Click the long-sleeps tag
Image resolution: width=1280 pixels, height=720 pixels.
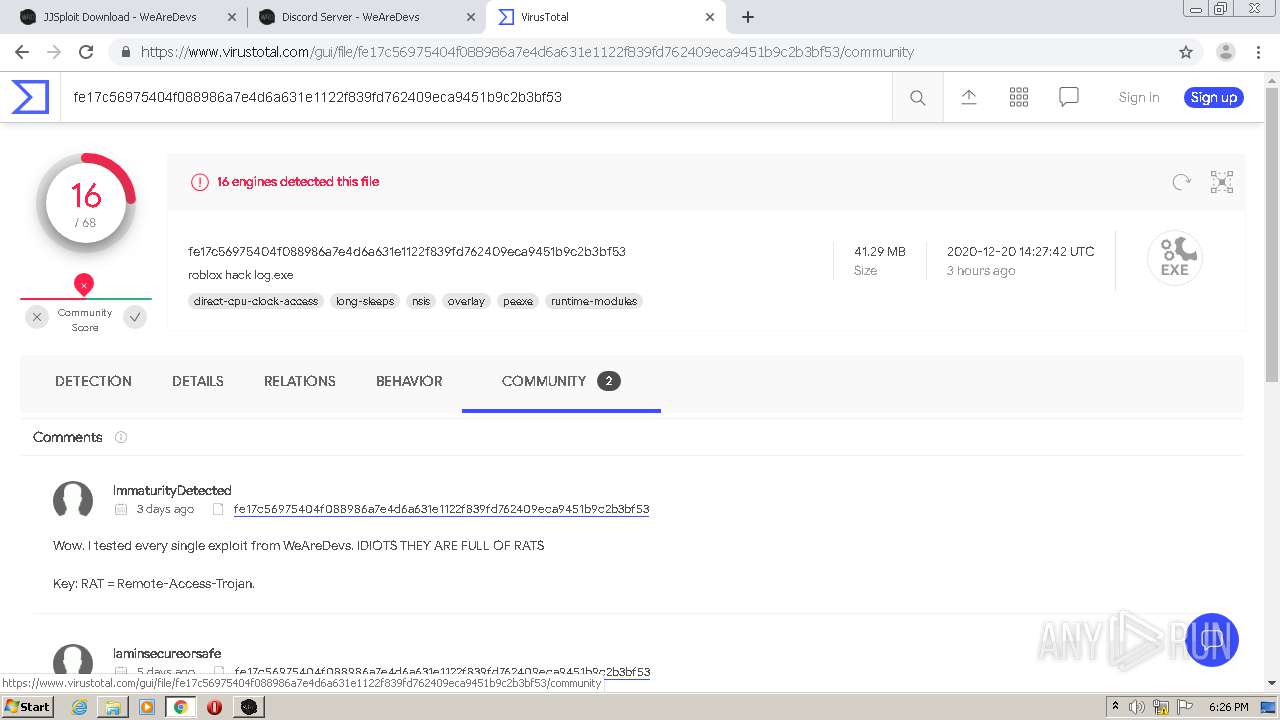[x=365, y=301]
